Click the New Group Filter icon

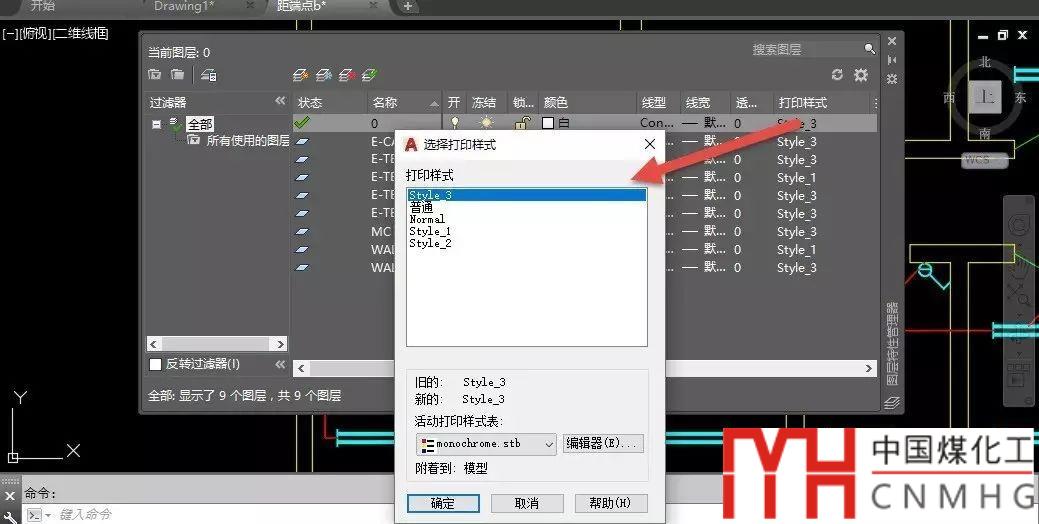[x=177, y=75]
